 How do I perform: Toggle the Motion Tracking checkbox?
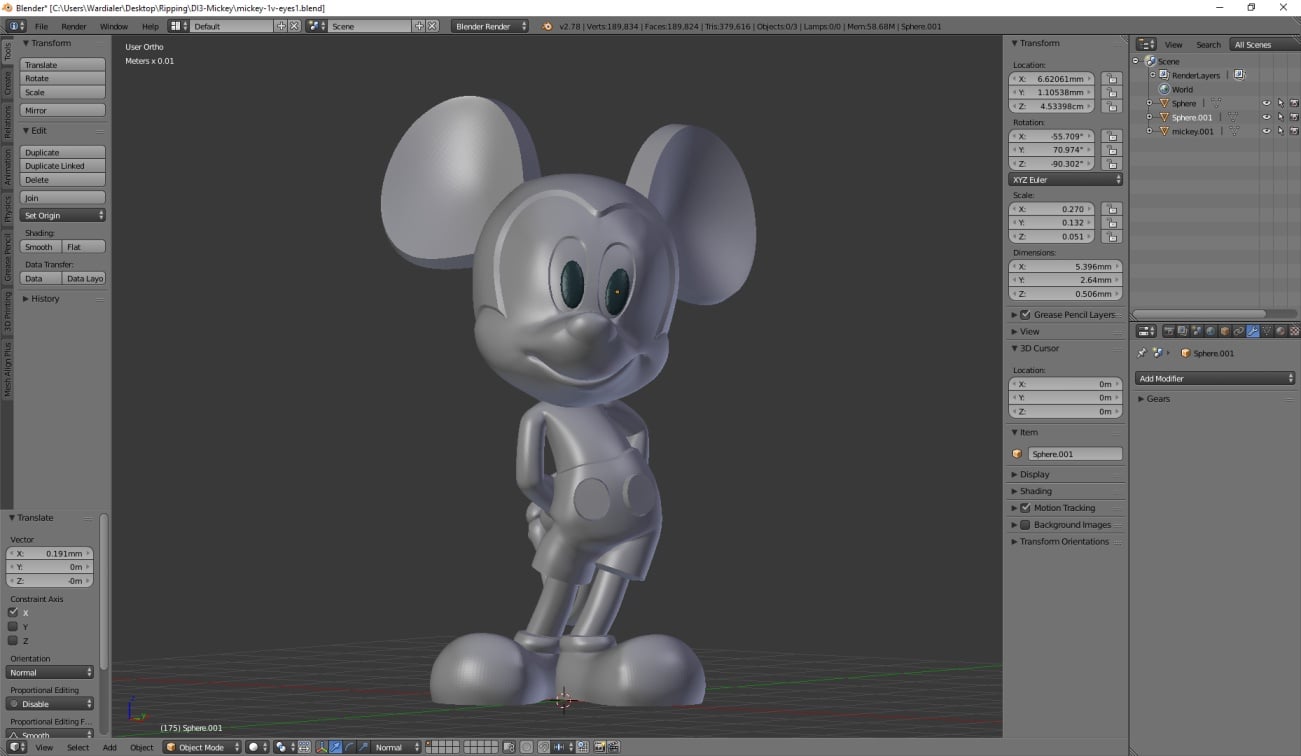pyautogui.click(x=1025, y=508)
